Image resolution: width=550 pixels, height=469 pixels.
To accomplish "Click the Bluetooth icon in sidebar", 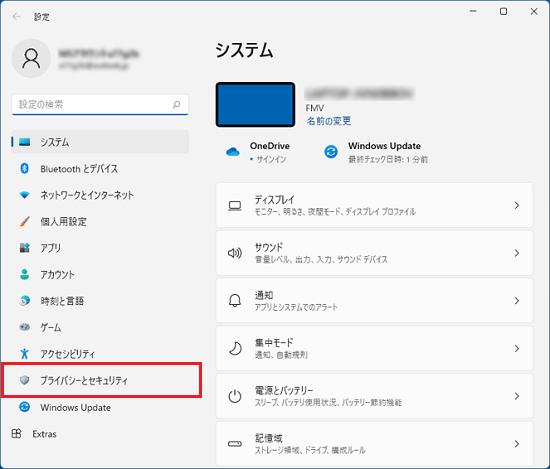I will 25,168.
